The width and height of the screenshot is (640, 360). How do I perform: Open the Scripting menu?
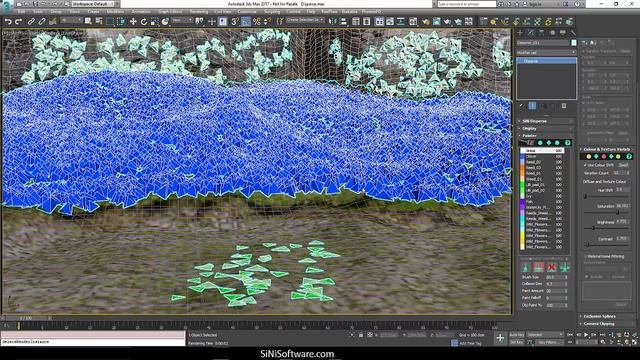tap(272, 12)
